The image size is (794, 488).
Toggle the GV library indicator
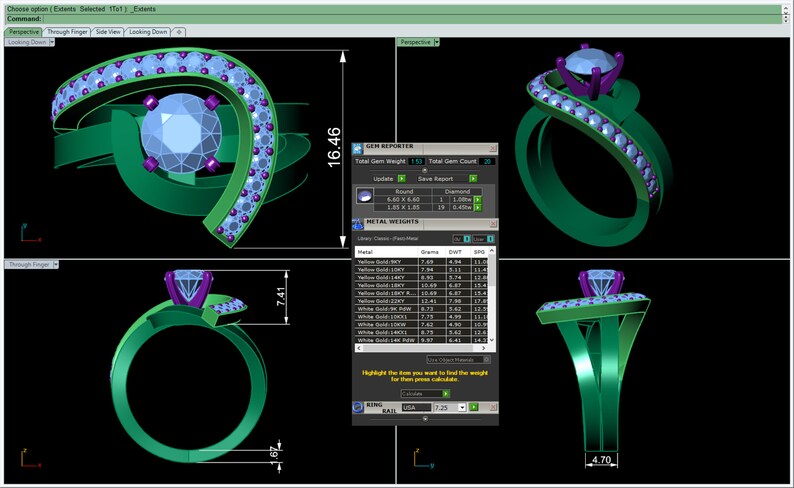[x=461, y=239]
